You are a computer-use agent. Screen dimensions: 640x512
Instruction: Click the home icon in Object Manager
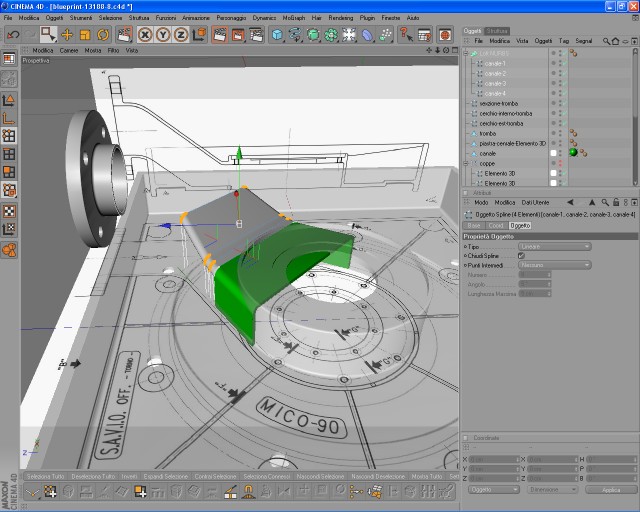point(615,41)
